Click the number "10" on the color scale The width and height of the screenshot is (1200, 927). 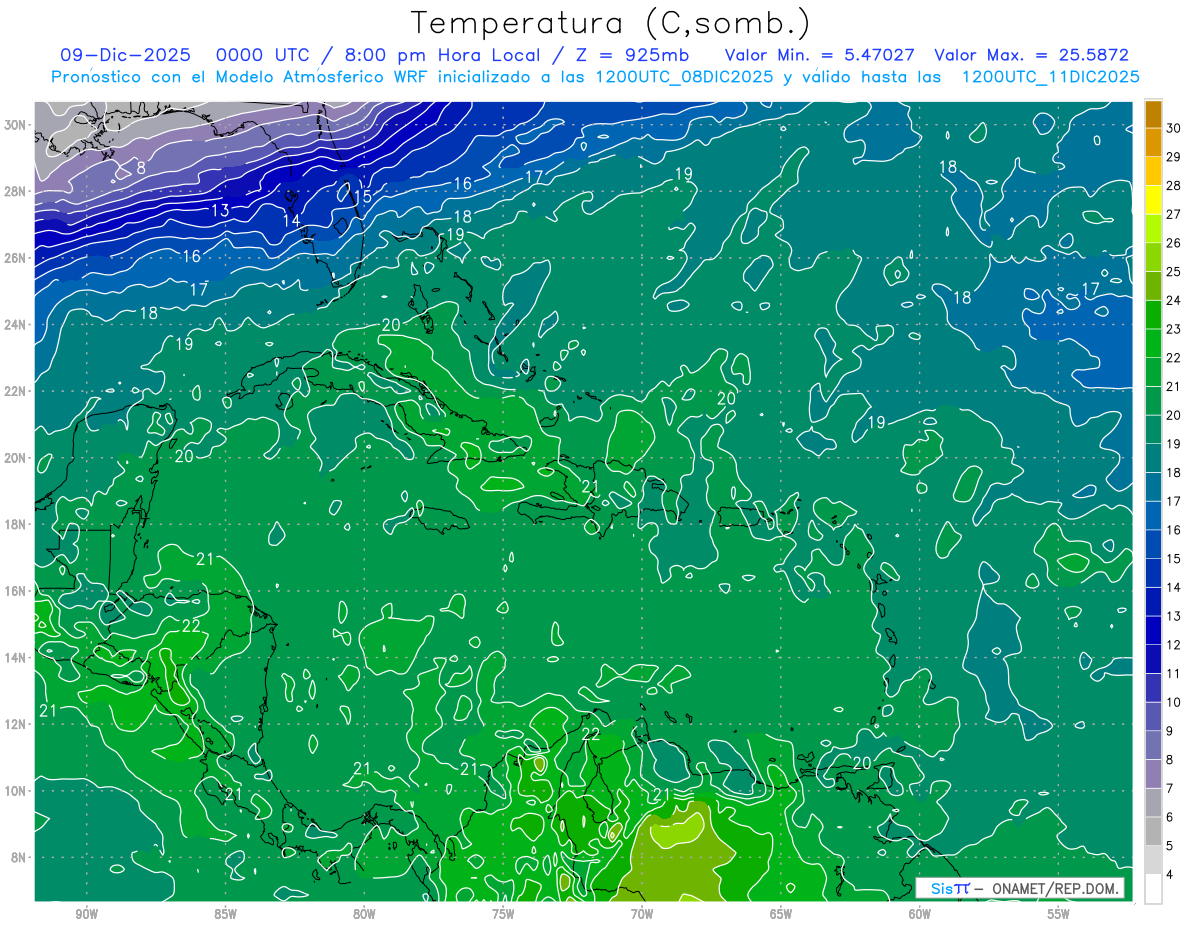[x=1174, y=703]
